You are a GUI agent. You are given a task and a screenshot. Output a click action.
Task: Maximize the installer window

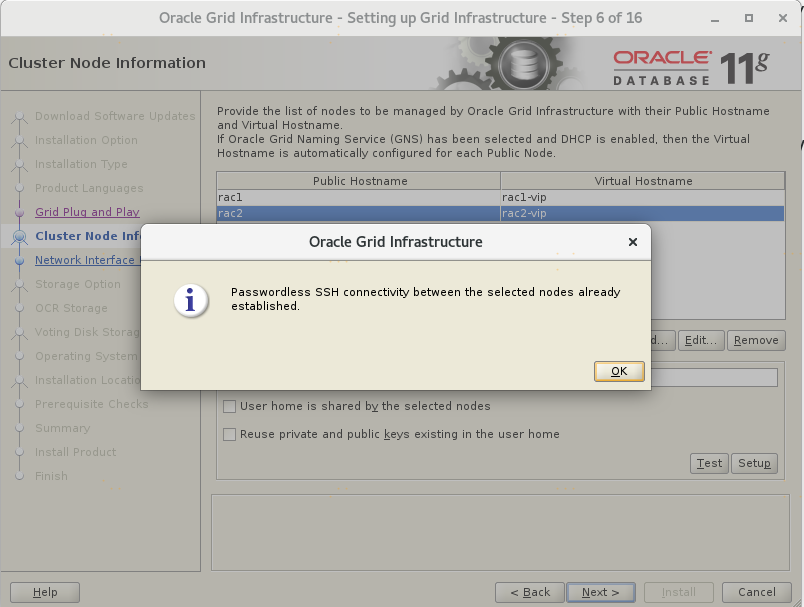[x=749, y=18]
